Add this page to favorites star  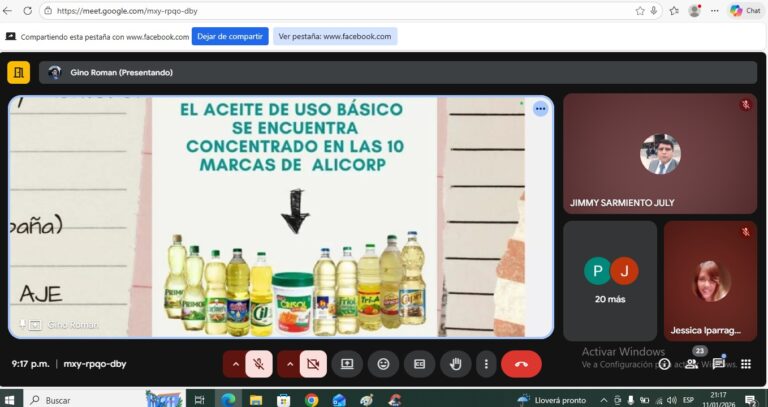click(640, 11)
